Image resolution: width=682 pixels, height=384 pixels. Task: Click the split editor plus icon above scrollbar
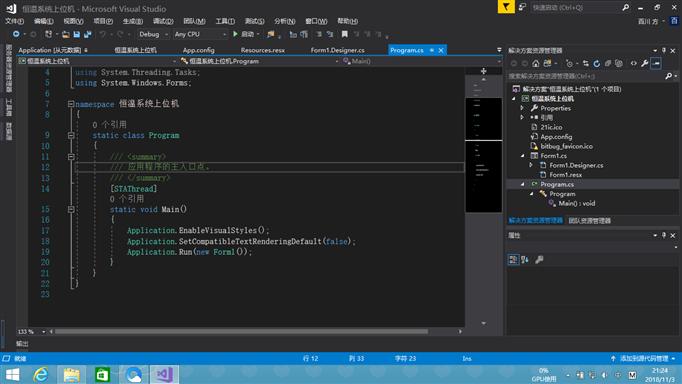(x=483, y=71)
